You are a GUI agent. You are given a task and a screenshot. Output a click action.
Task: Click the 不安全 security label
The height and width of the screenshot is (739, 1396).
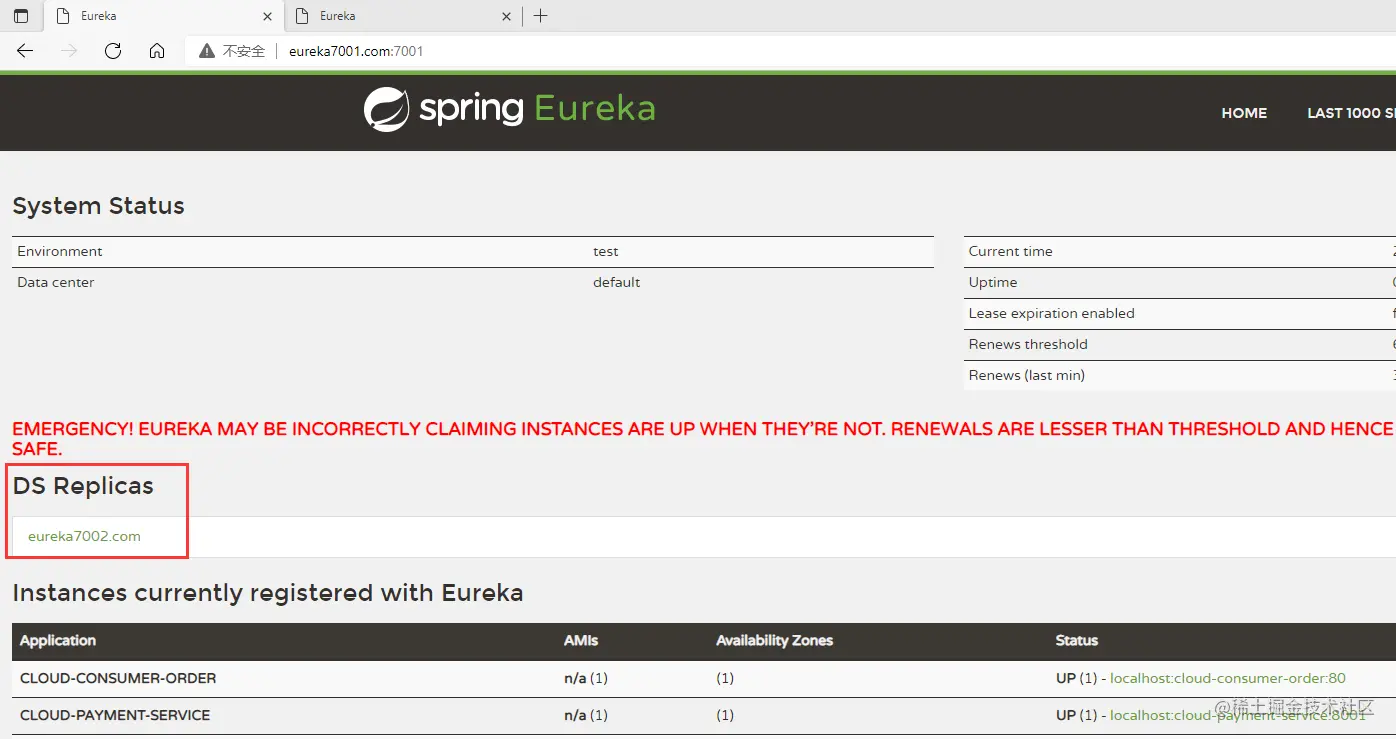click(x=244, y=51)
